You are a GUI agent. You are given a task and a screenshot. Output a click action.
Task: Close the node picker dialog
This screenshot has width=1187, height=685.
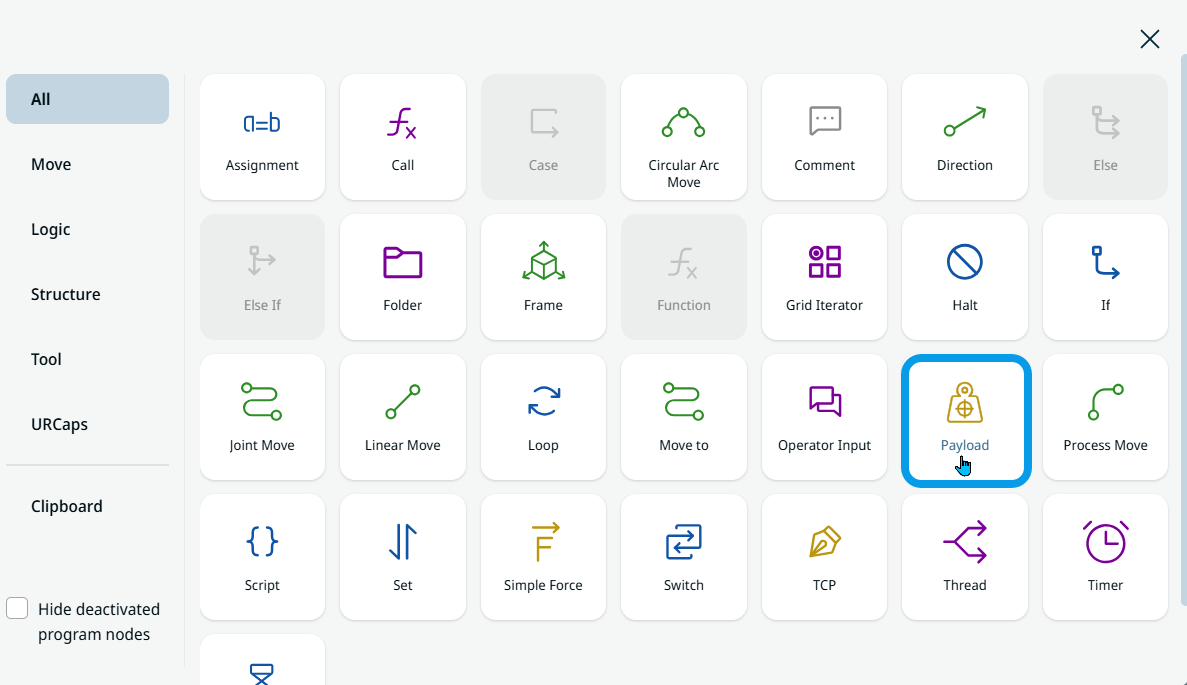click(1150, 39)
